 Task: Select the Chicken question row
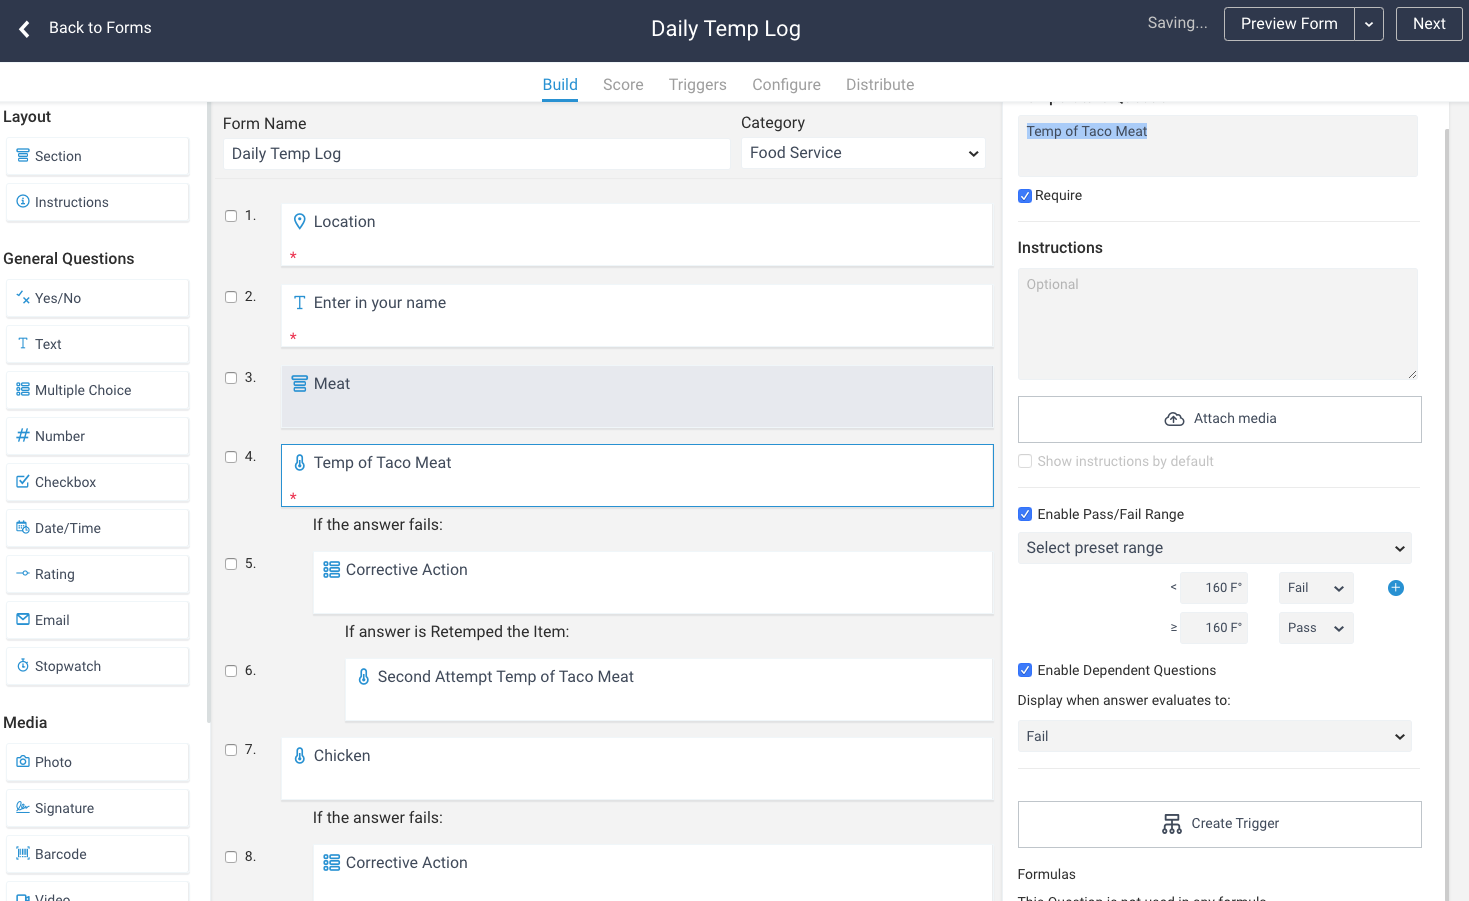pyautogui.click(x=637, y=768)
